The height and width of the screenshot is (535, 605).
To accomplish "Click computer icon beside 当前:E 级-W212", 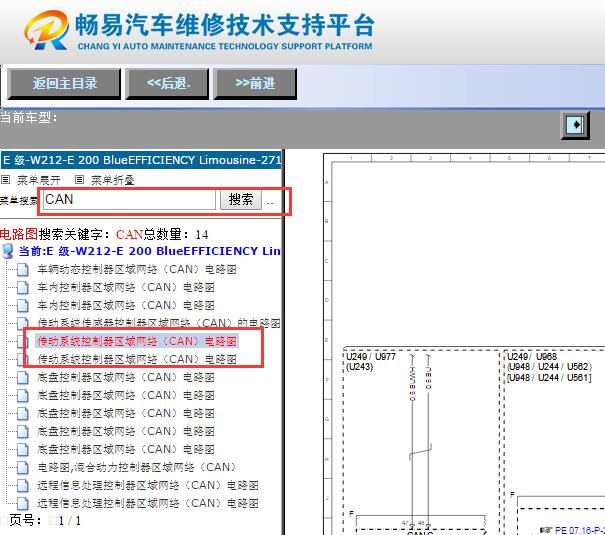I will 8,251.
